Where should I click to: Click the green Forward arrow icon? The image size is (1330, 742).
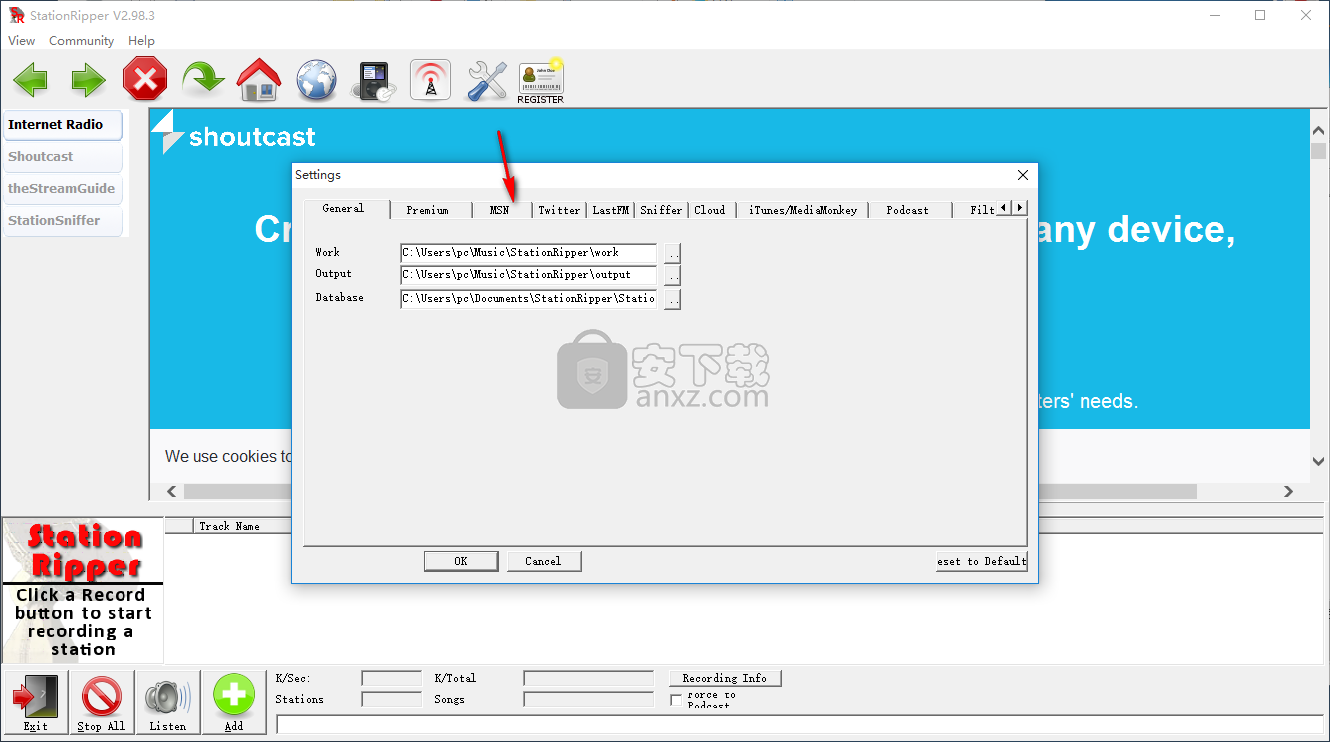(88, 80)
